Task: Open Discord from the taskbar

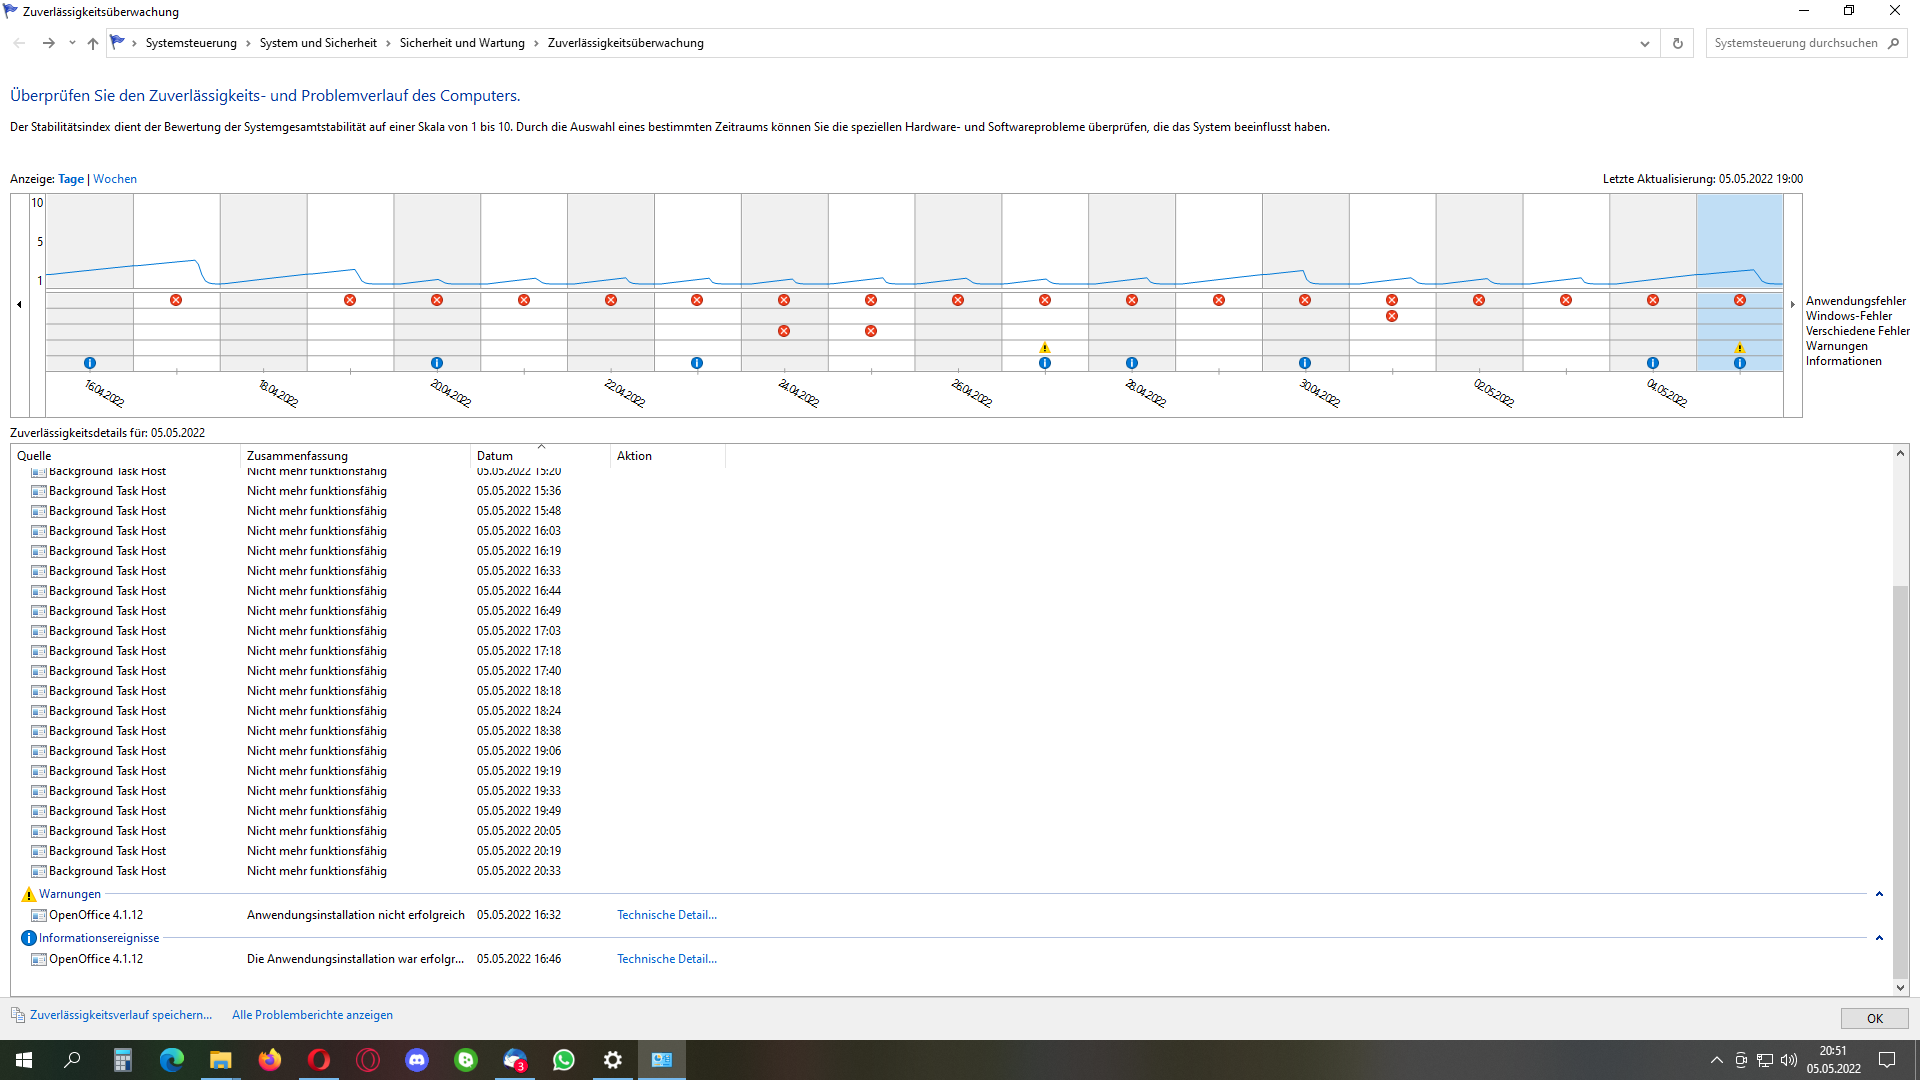Action: 417,1060
